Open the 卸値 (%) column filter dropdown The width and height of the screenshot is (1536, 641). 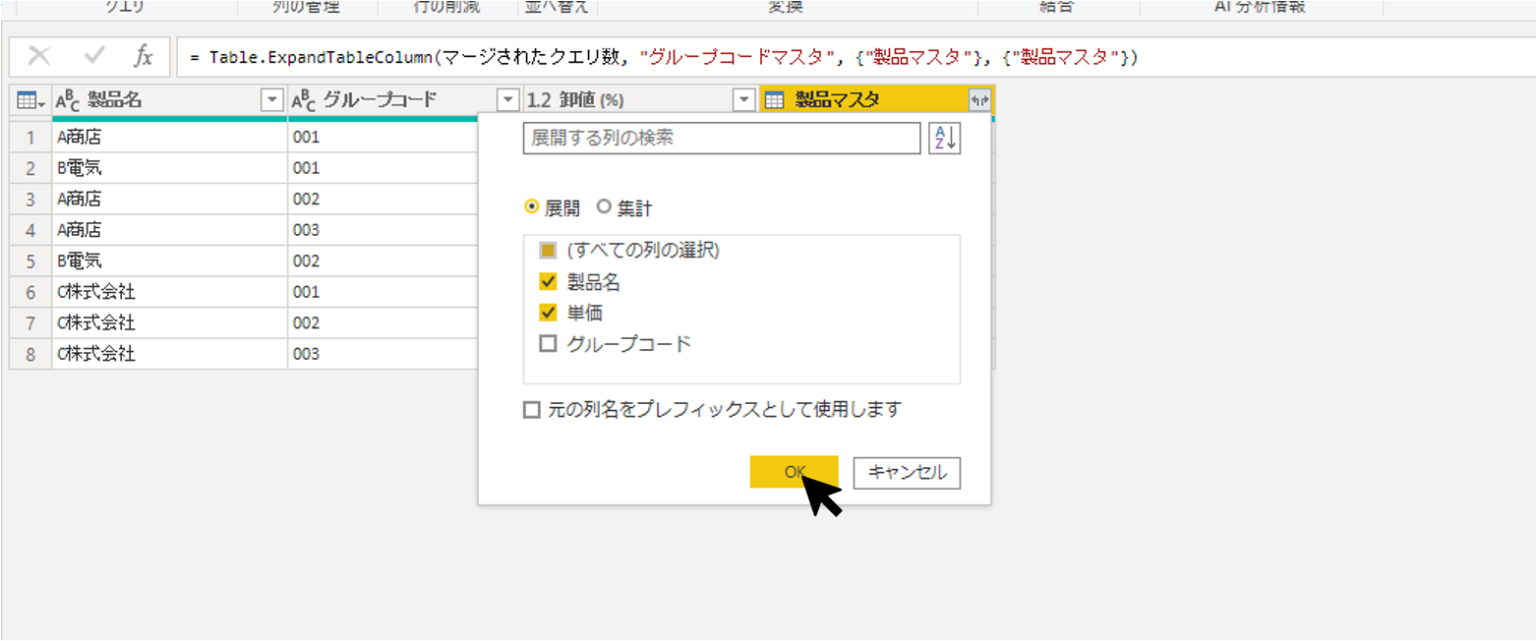[743, 100]
